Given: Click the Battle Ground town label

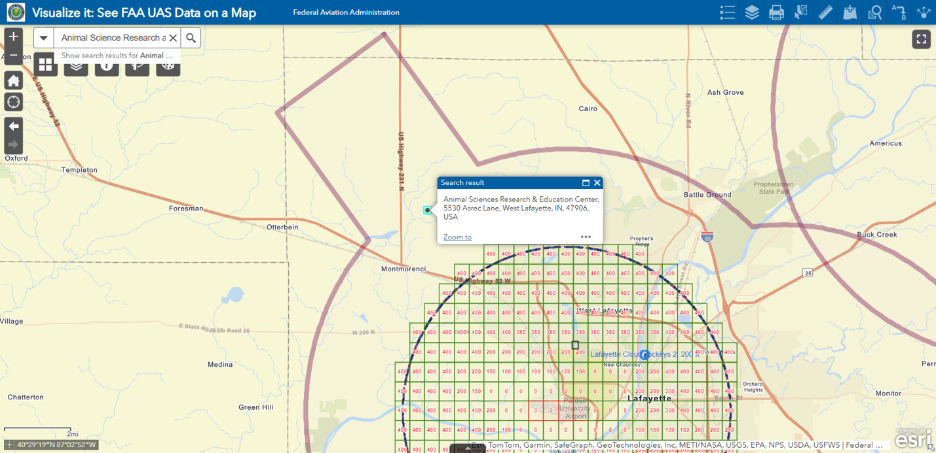Looking at the screenshot, I should point(707,195).
